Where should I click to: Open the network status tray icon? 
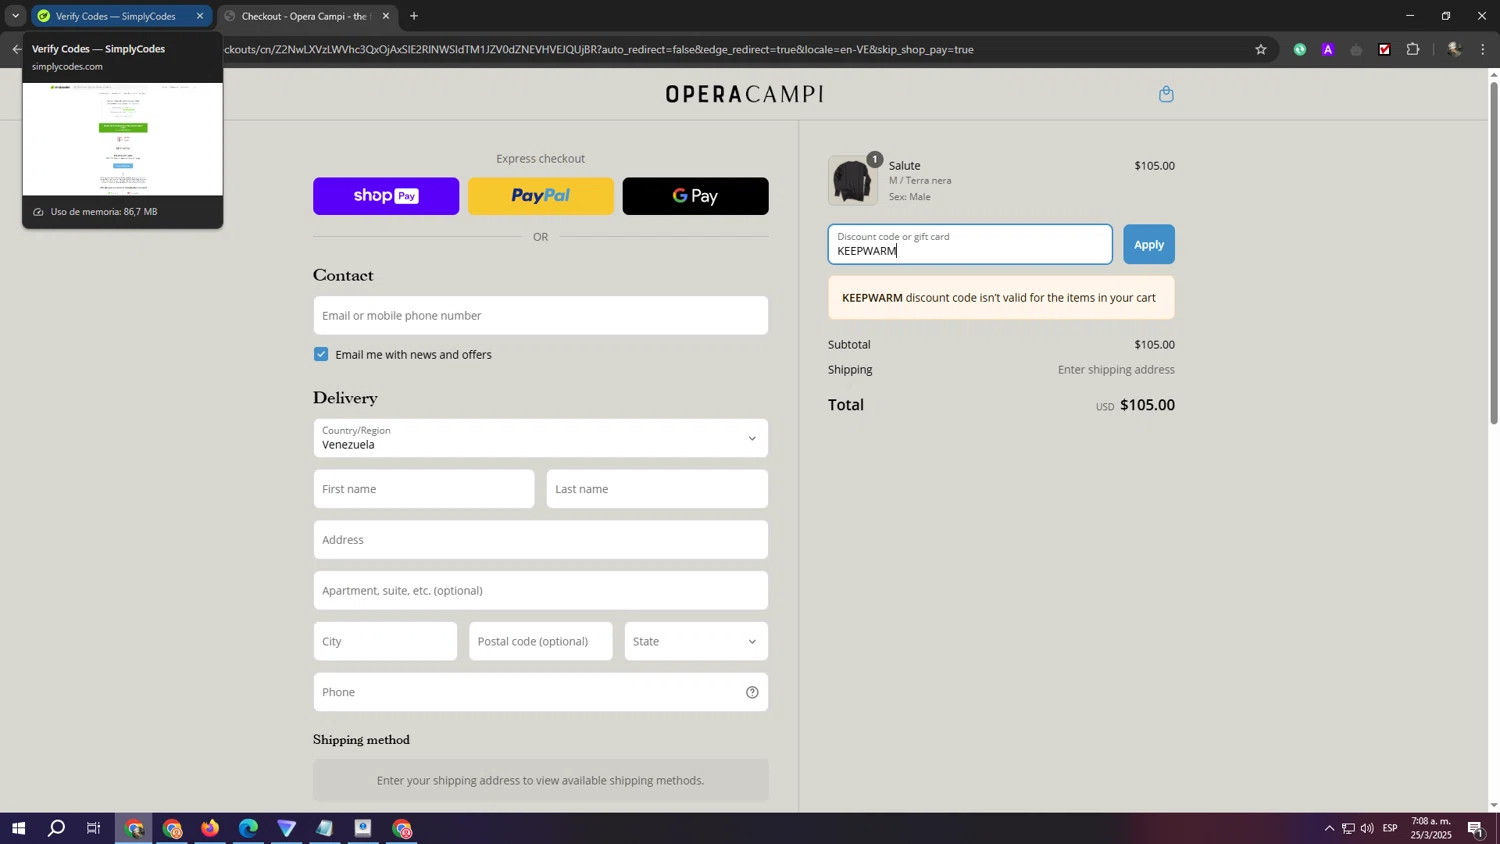[x=1348, y=829]
